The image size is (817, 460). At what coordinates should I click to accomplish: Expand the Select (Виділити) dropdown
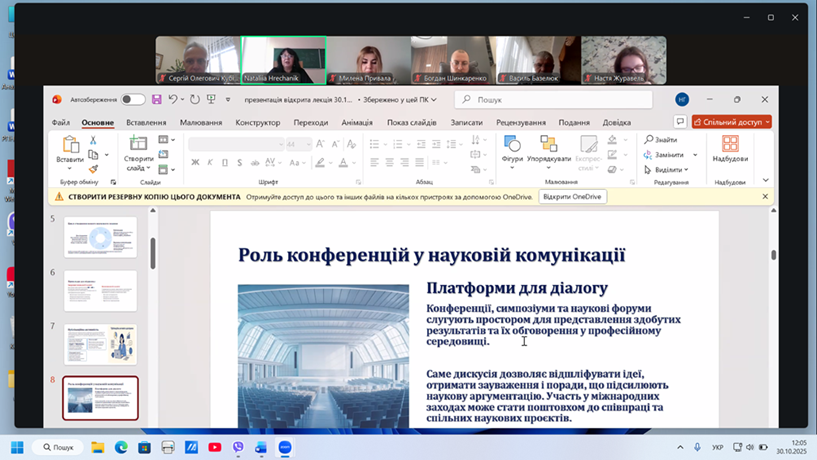[687, 170]
